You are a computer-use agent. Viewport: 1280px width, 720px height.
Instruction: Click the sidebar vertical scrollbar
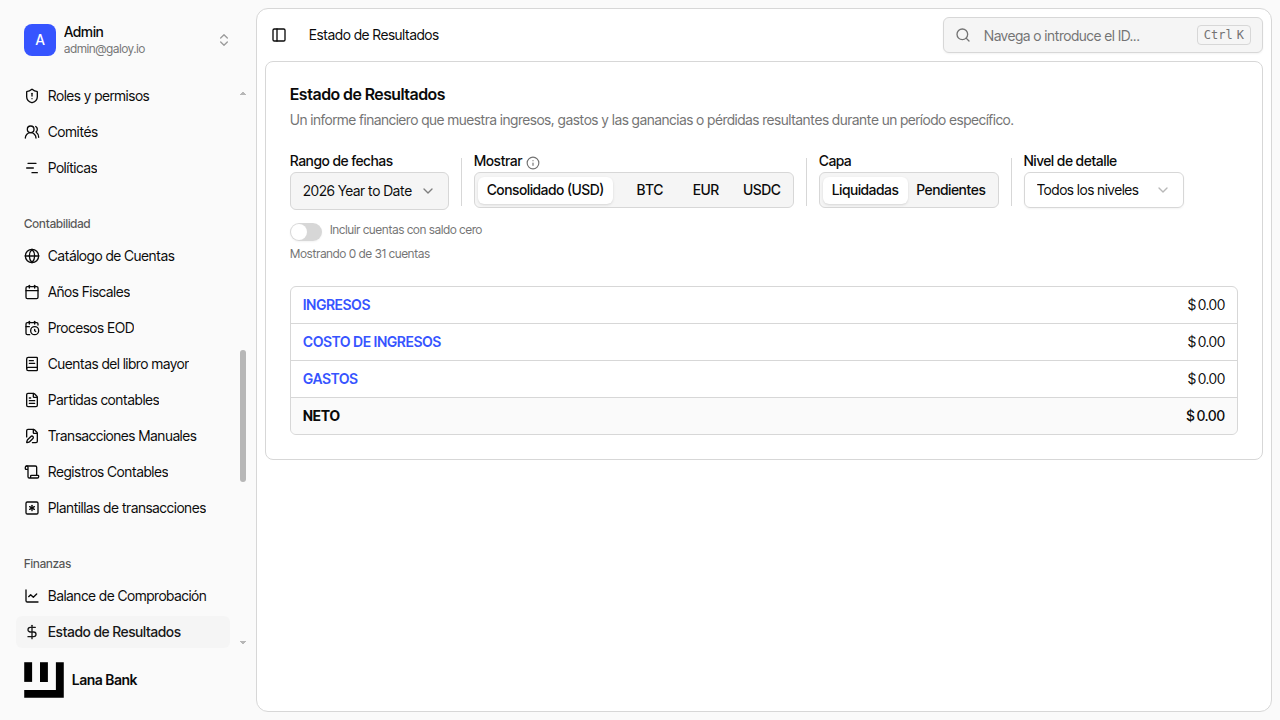pos(243,416)
